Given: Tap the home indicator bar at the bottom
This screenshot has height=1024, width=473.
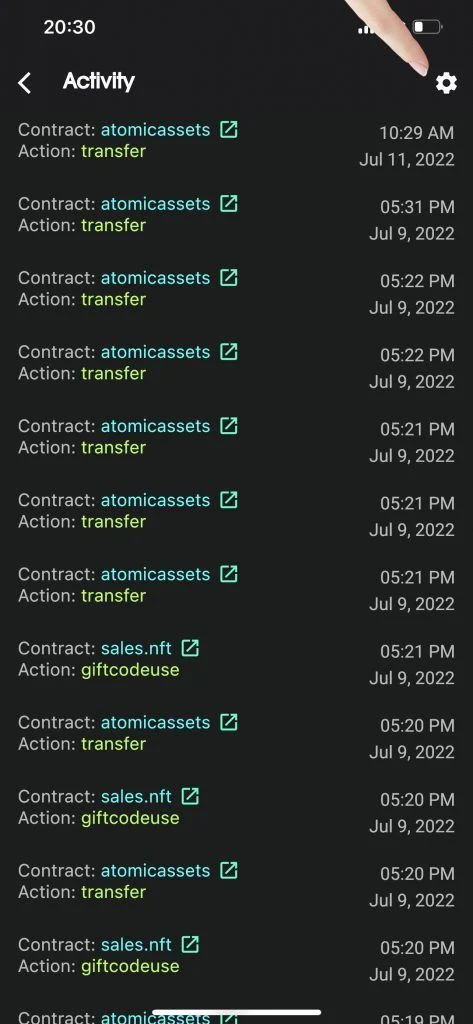Looking at the screenshot, I should point(236,1013).
